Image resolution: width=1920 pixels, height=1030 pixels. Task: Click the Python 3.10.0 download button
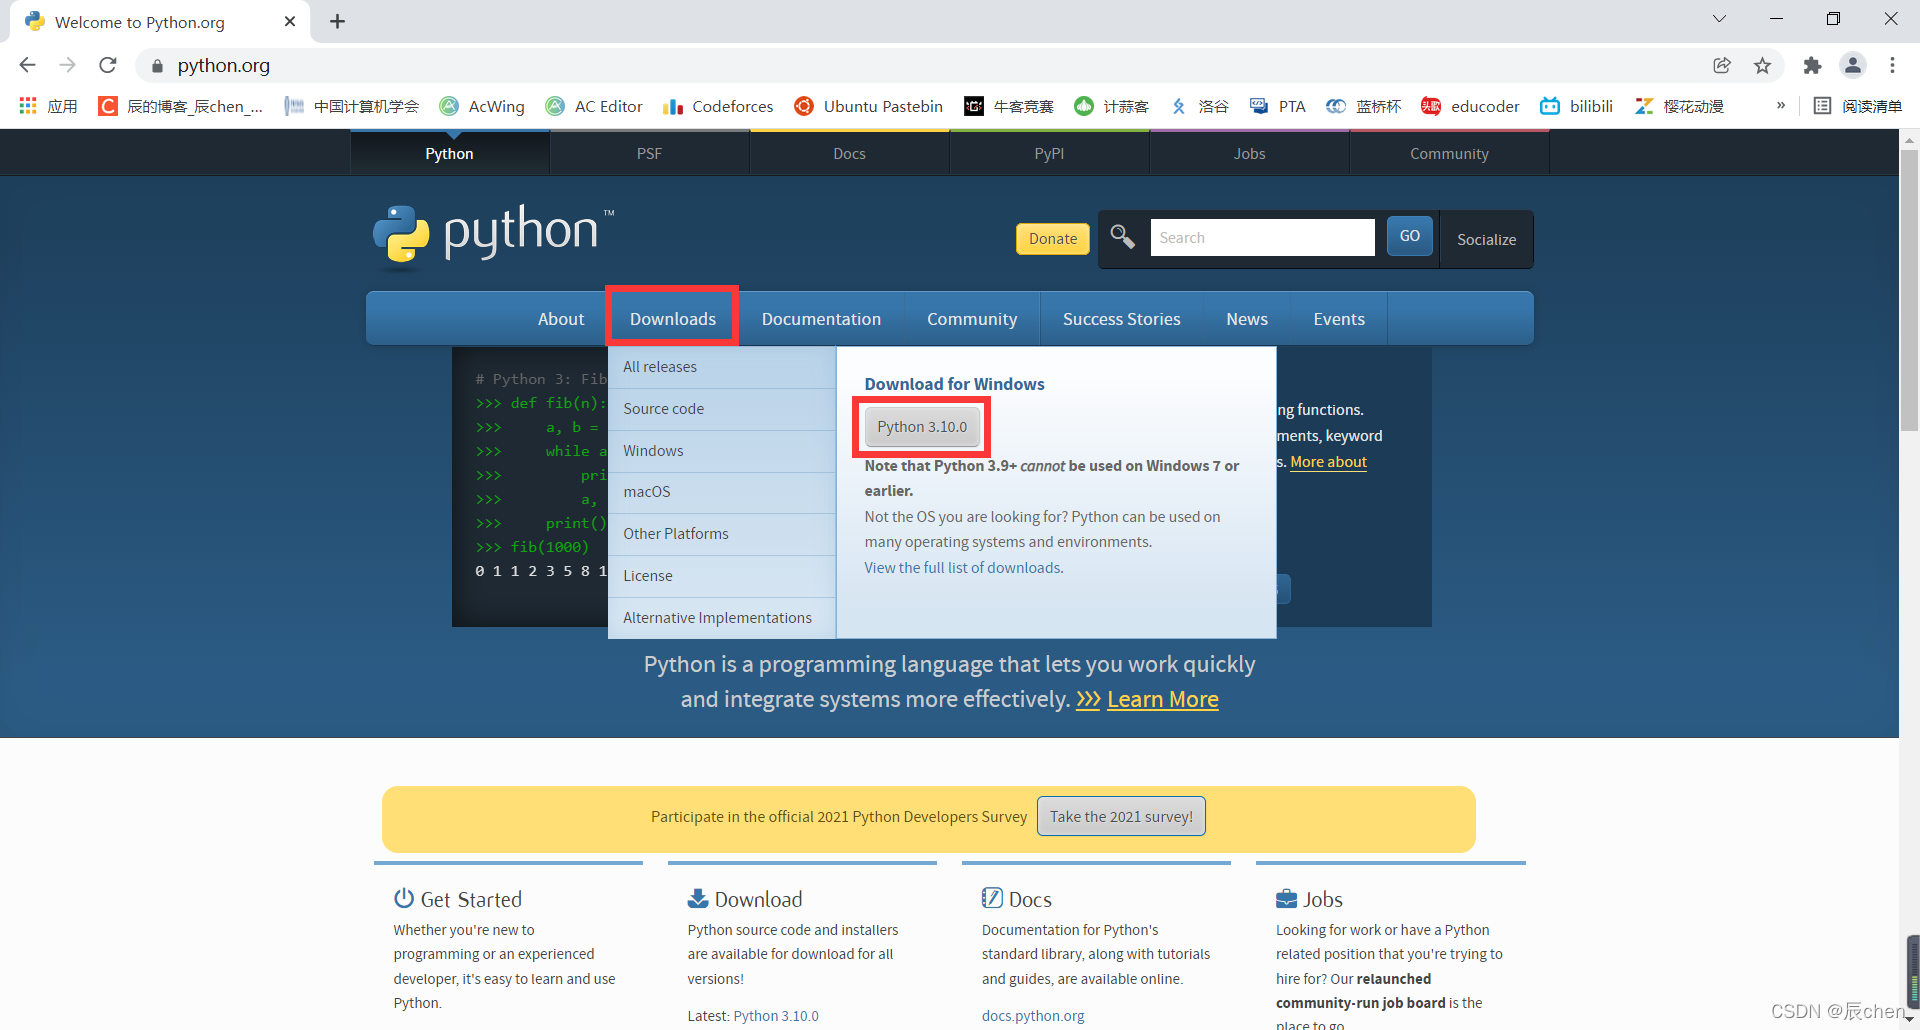point(922,427)
